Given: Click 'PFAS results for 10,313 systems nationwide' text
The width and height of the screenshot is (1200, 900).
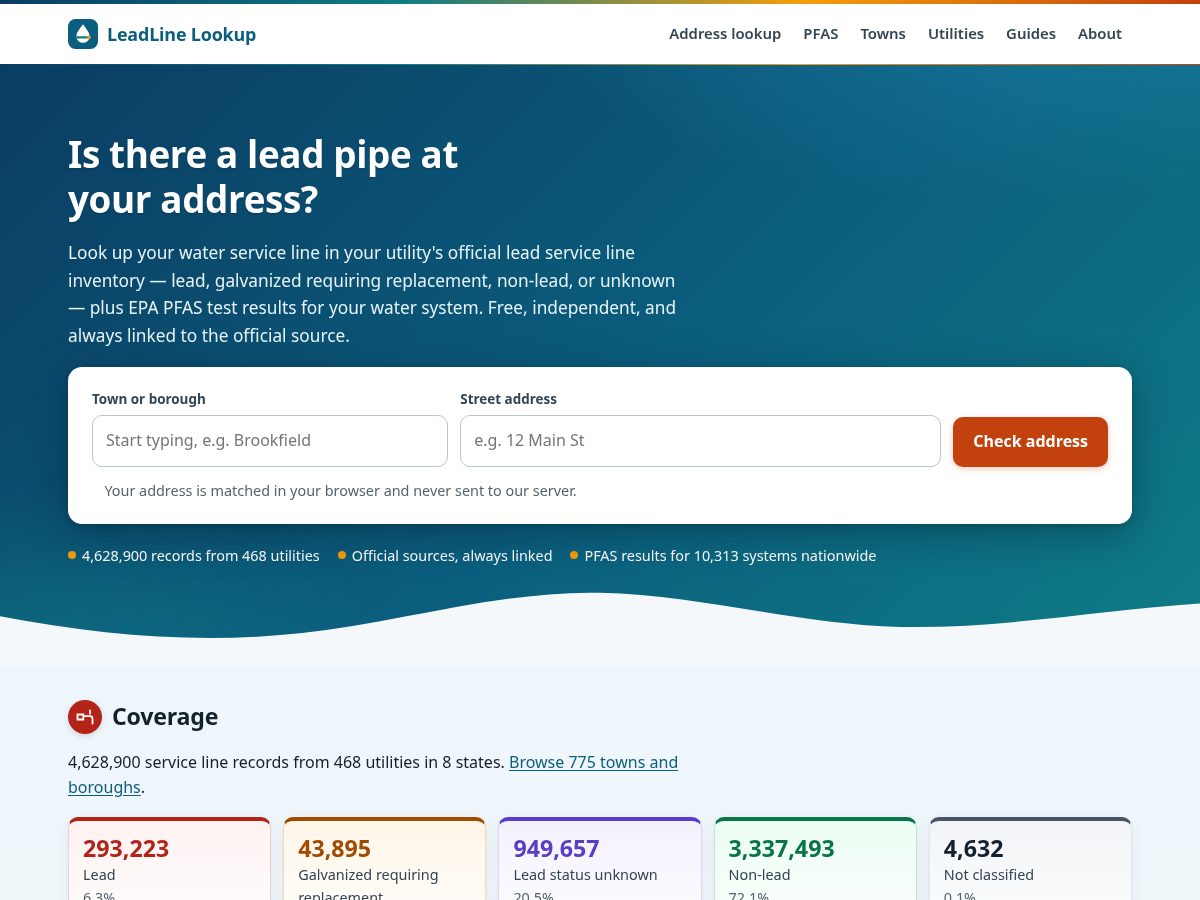Looking at the screenshot, I should [730, 556].
